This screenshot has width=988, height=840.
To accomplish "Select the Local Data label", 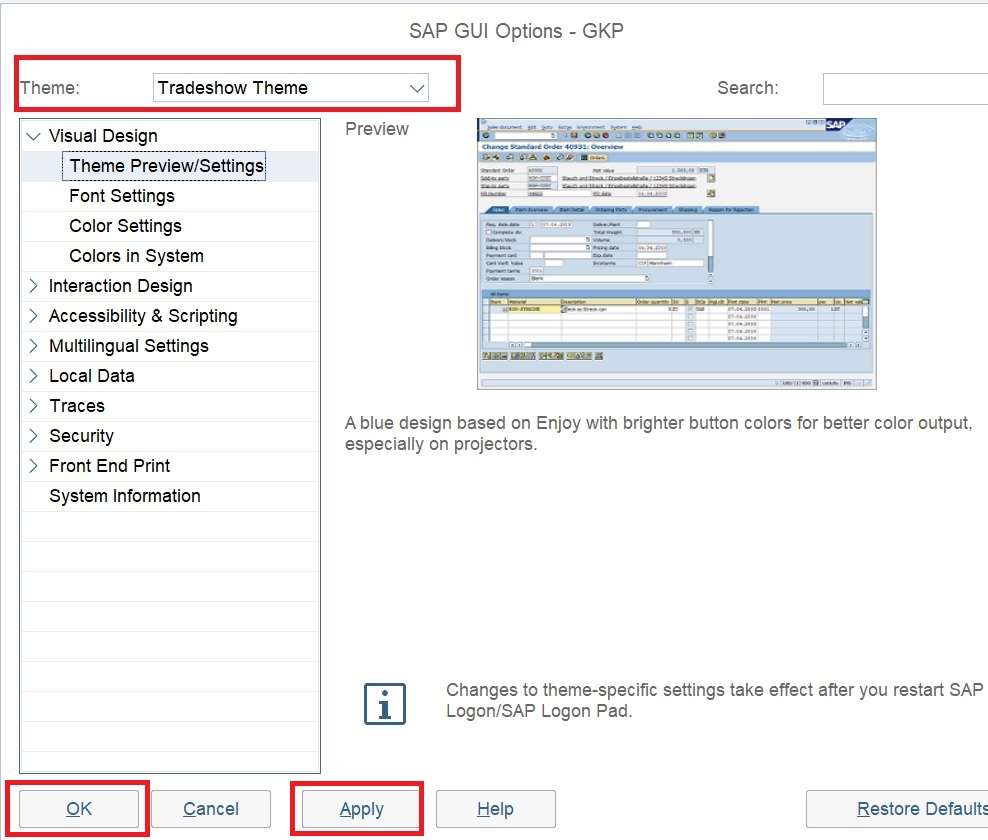I will coord(91,376).
